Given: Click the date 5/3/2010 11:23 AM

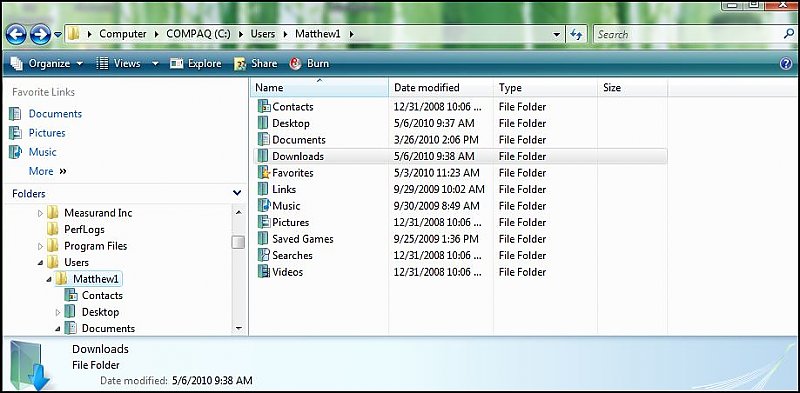Looking at the screenshot, I should tap(437, 173).
